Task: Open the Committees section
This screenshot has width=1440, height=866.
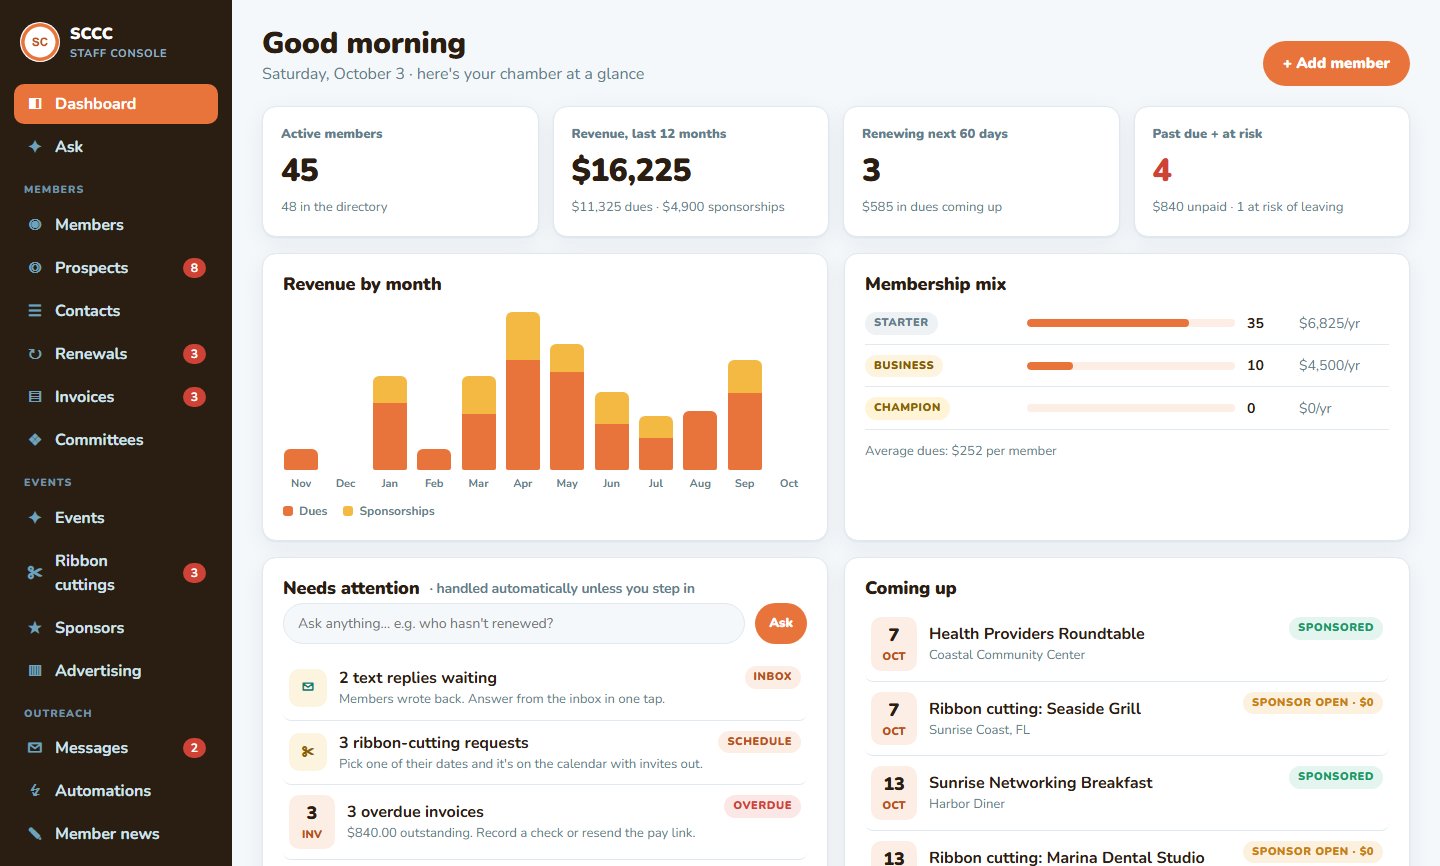Action: (x=116, y=440)
